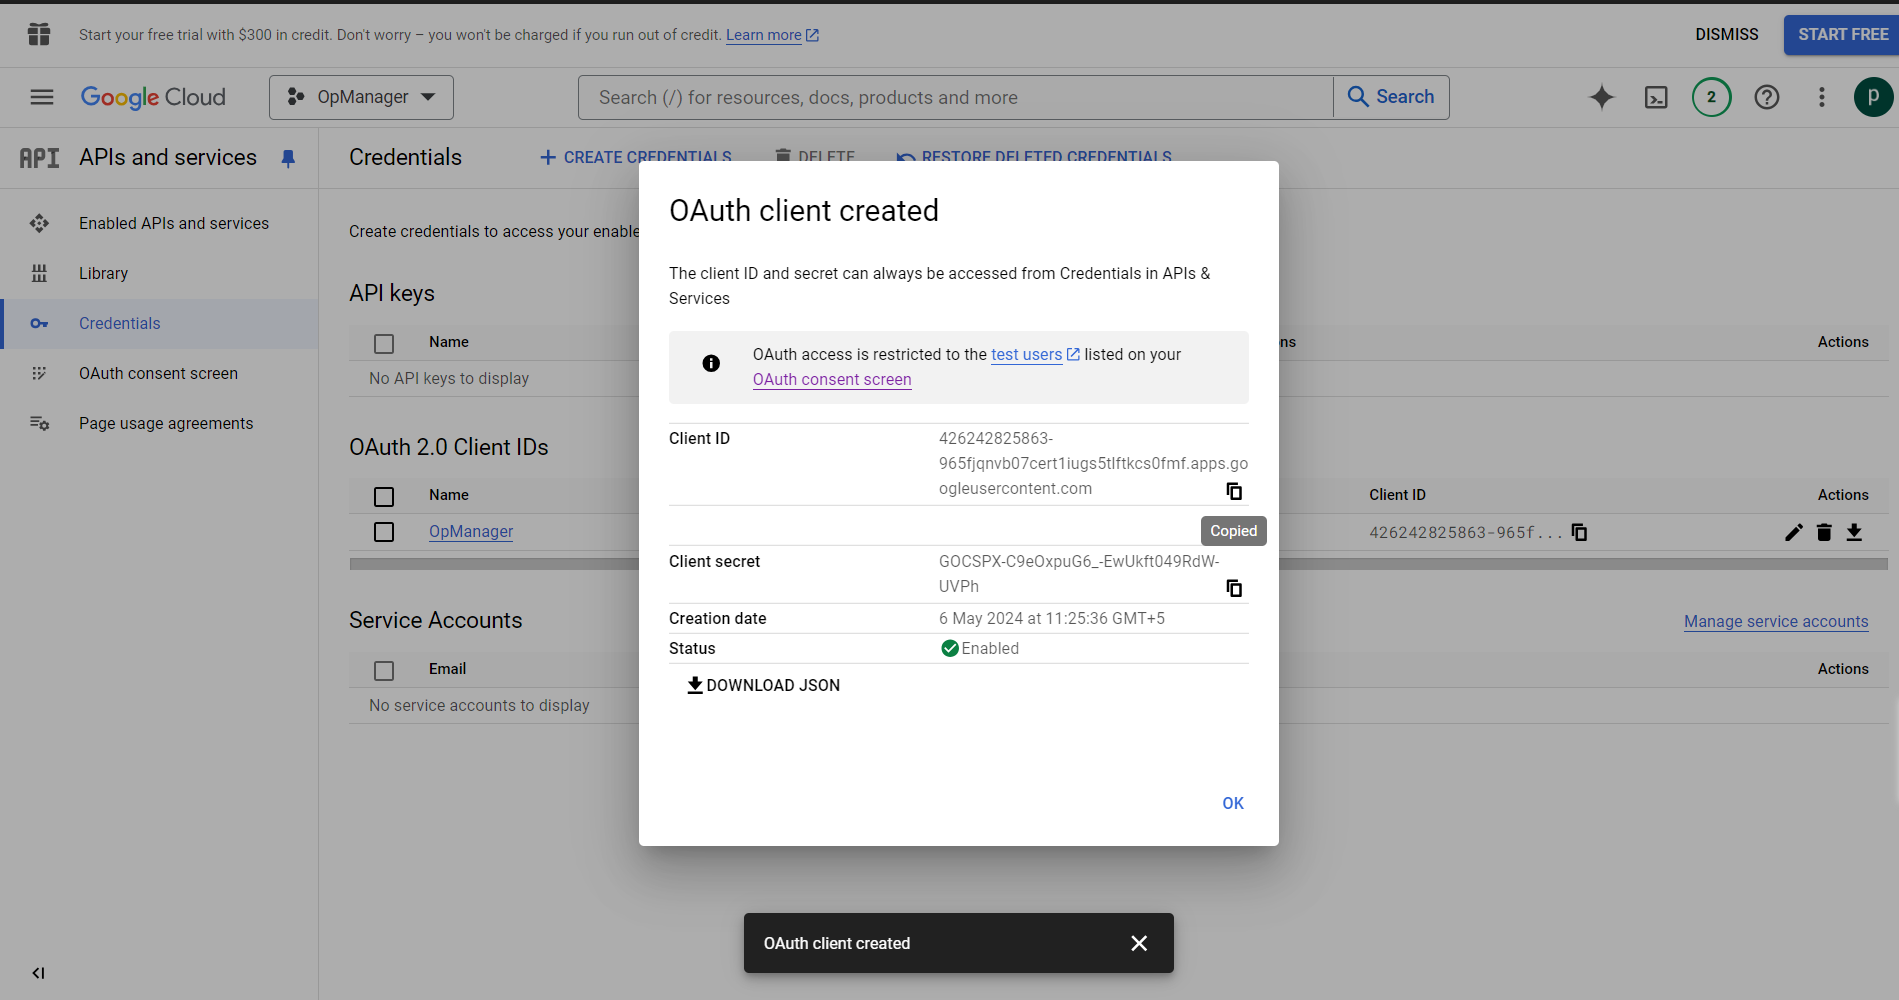1899x1000 pixels.
Task: Select the OpManager client checkbox
Action: coord(384,532)
